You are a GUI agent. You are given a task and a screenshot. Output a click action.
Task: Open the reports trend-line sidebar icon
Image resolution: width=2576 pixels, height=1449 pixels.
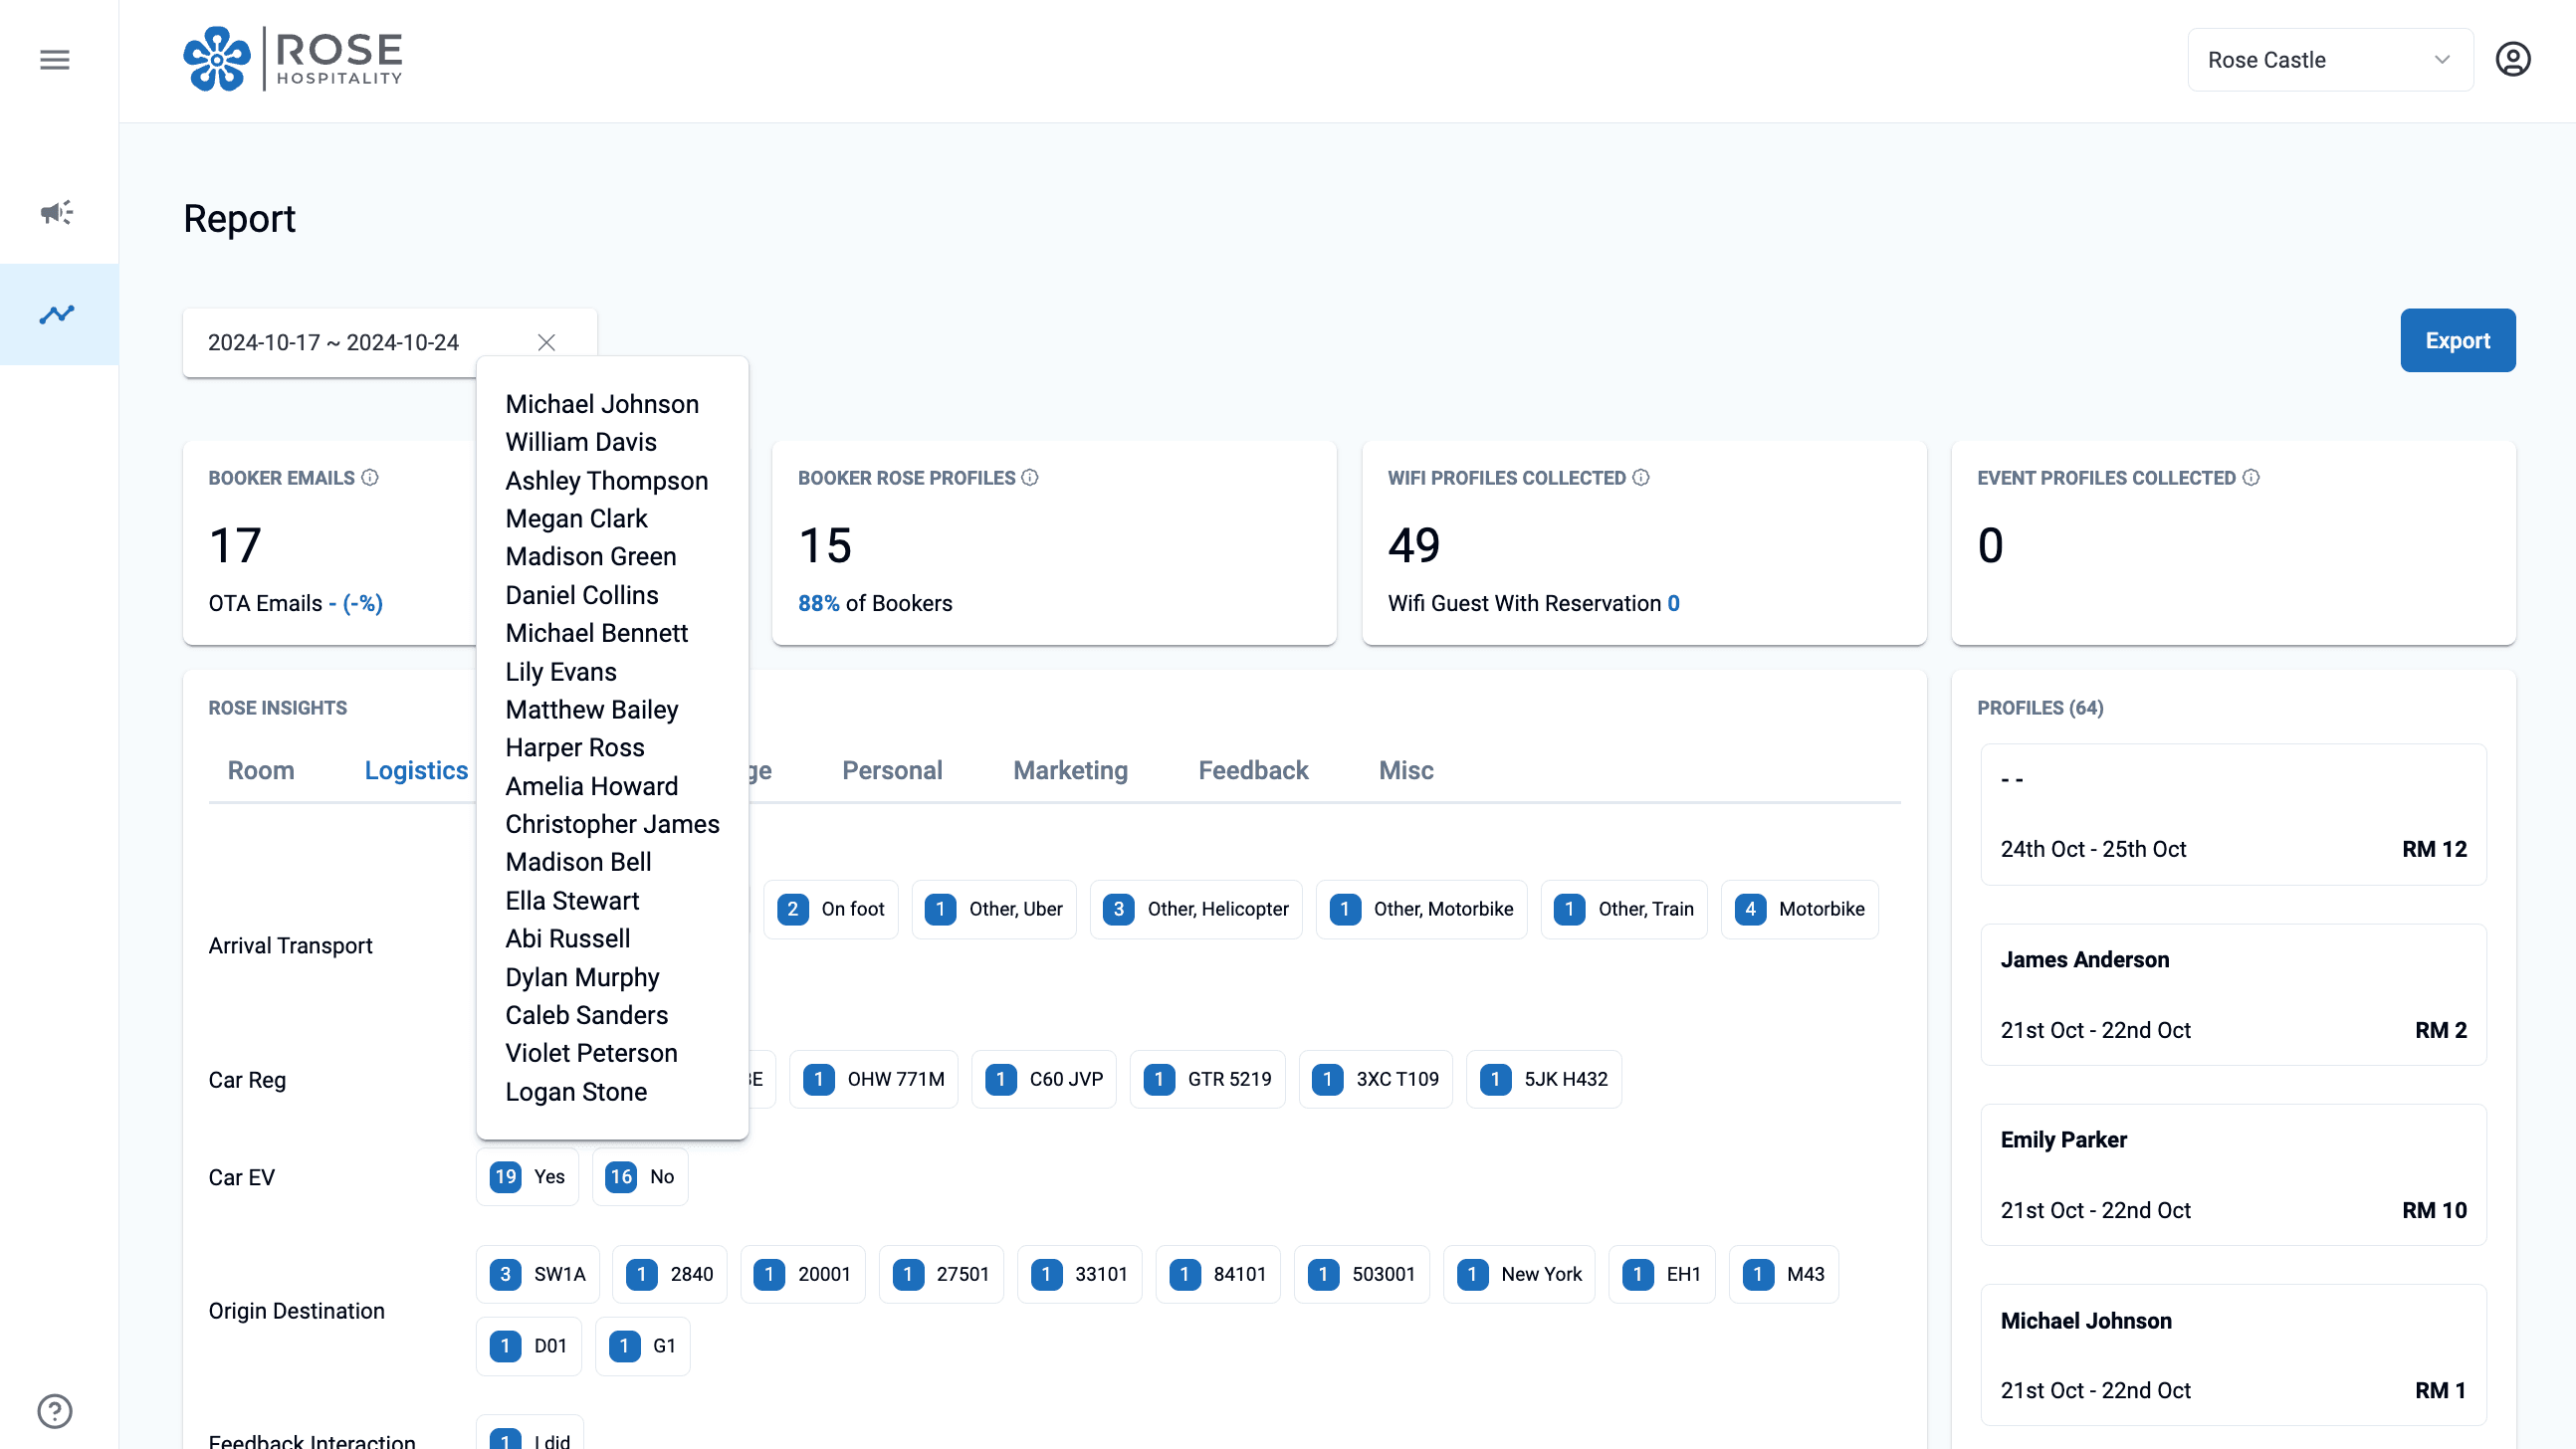pos(57,314)
